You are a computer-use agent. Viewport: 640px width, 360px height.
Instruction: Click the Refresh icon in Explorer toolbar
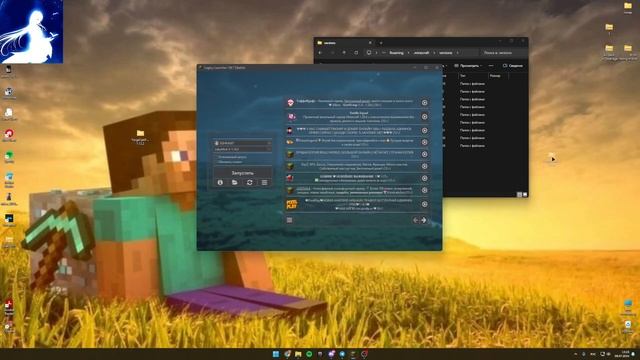[356, 53]
